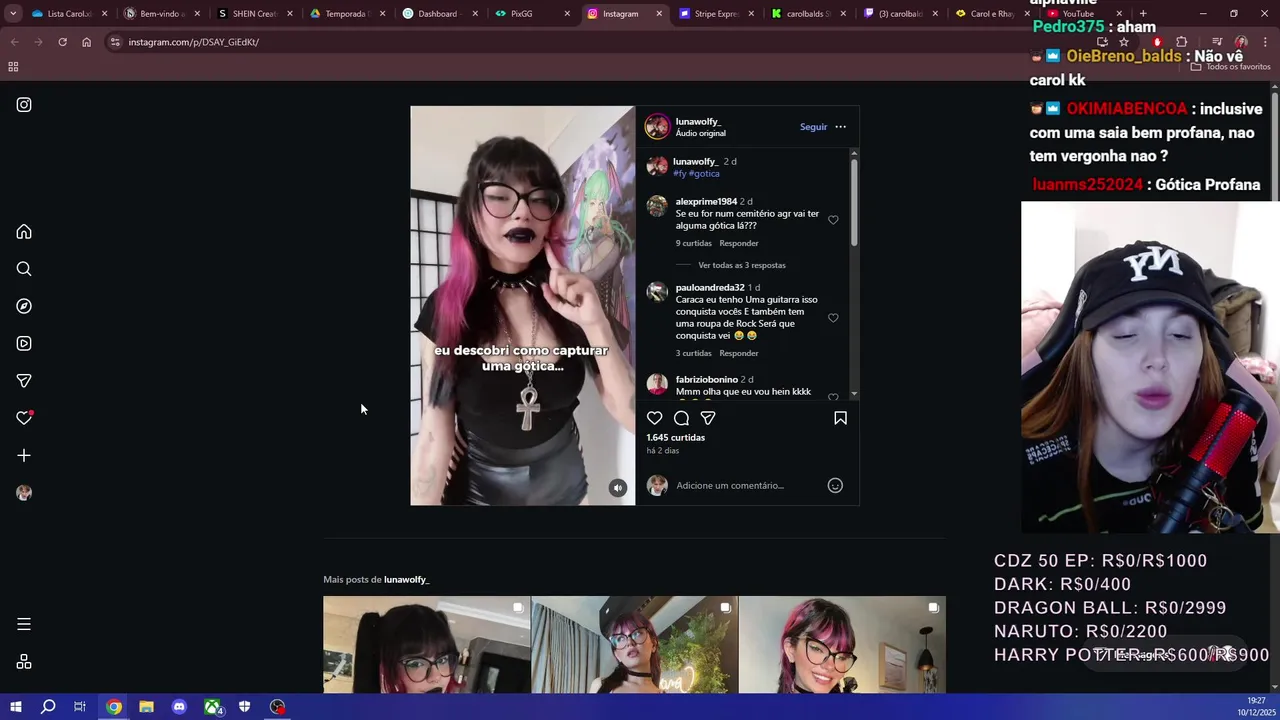Open the sidebar More hamburger menu
The height and width of the screenshot is (720, 1280).
tap(24, 624)
